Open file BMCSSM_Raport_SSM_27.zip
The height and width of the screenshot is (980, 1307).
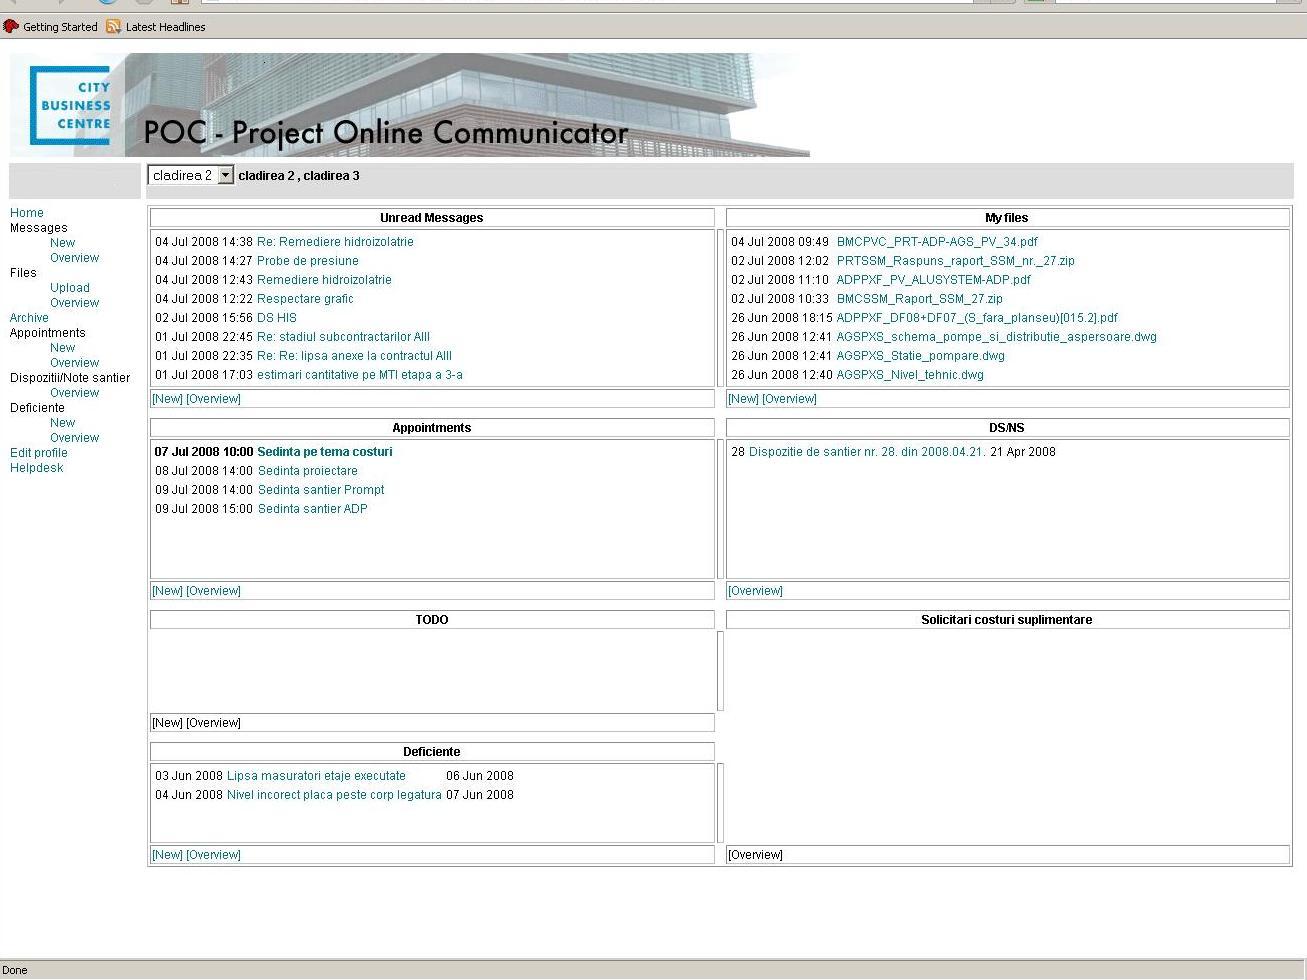[920, 299]
